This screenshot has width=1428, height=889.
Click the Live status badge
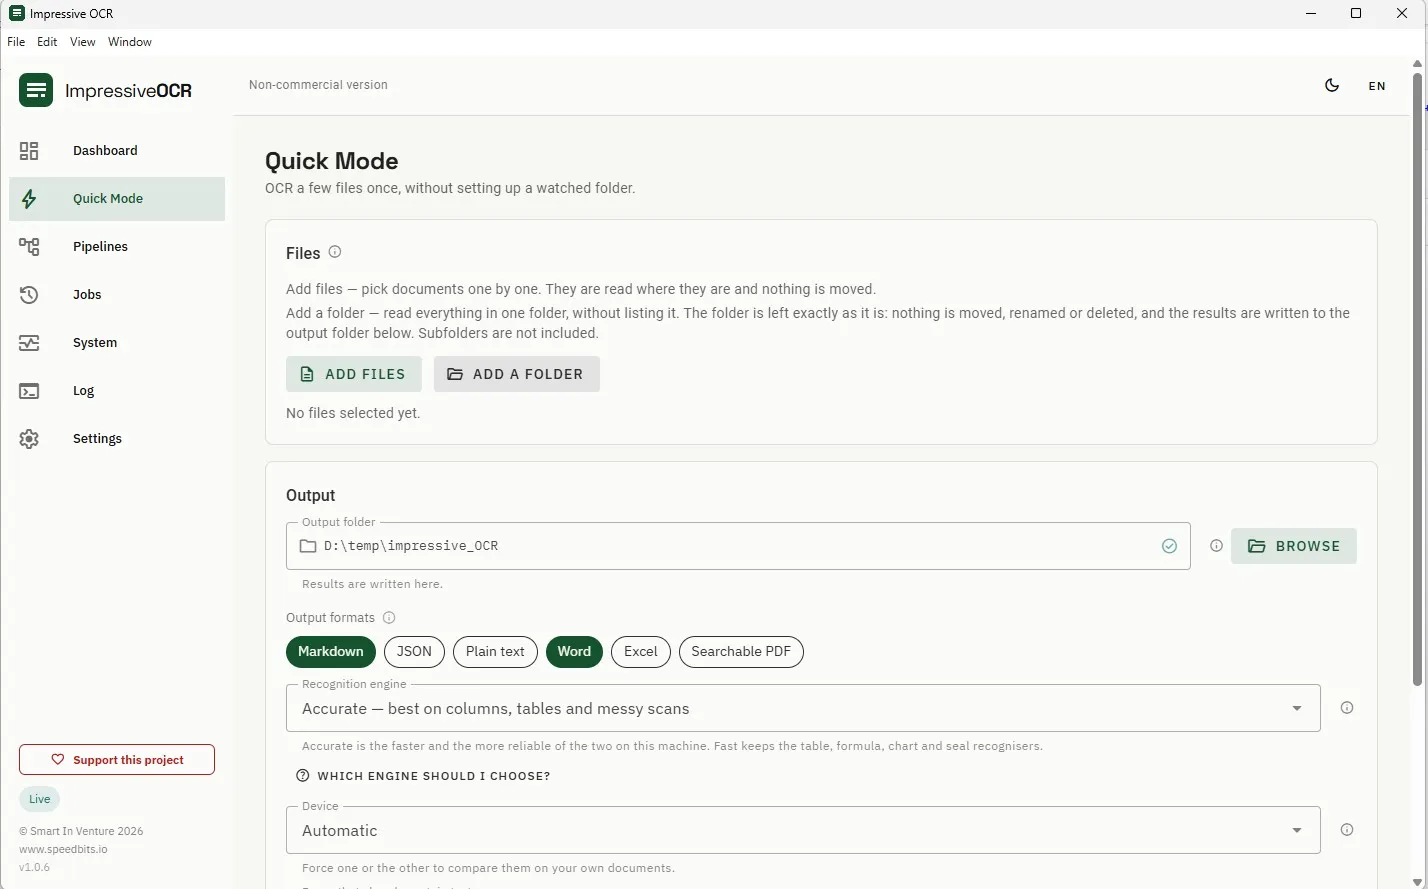[40, 799]
